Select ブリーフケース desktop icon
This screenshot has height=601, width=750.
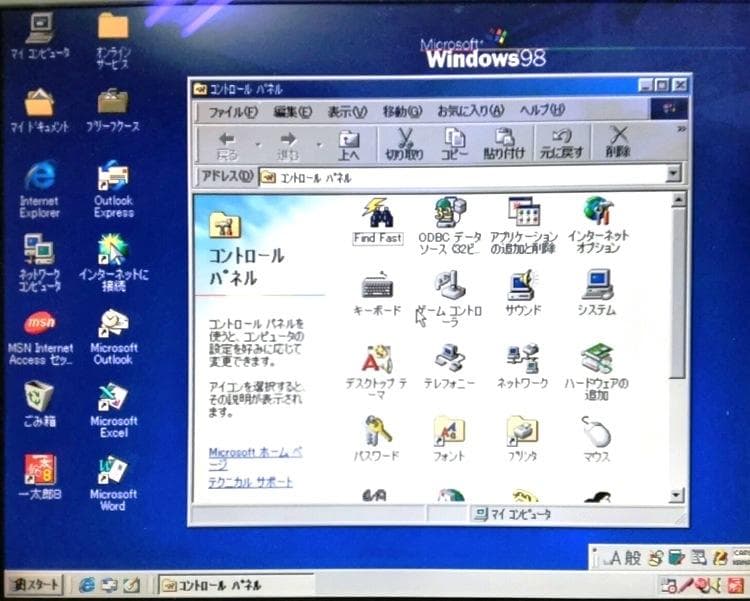click(113, 110)
